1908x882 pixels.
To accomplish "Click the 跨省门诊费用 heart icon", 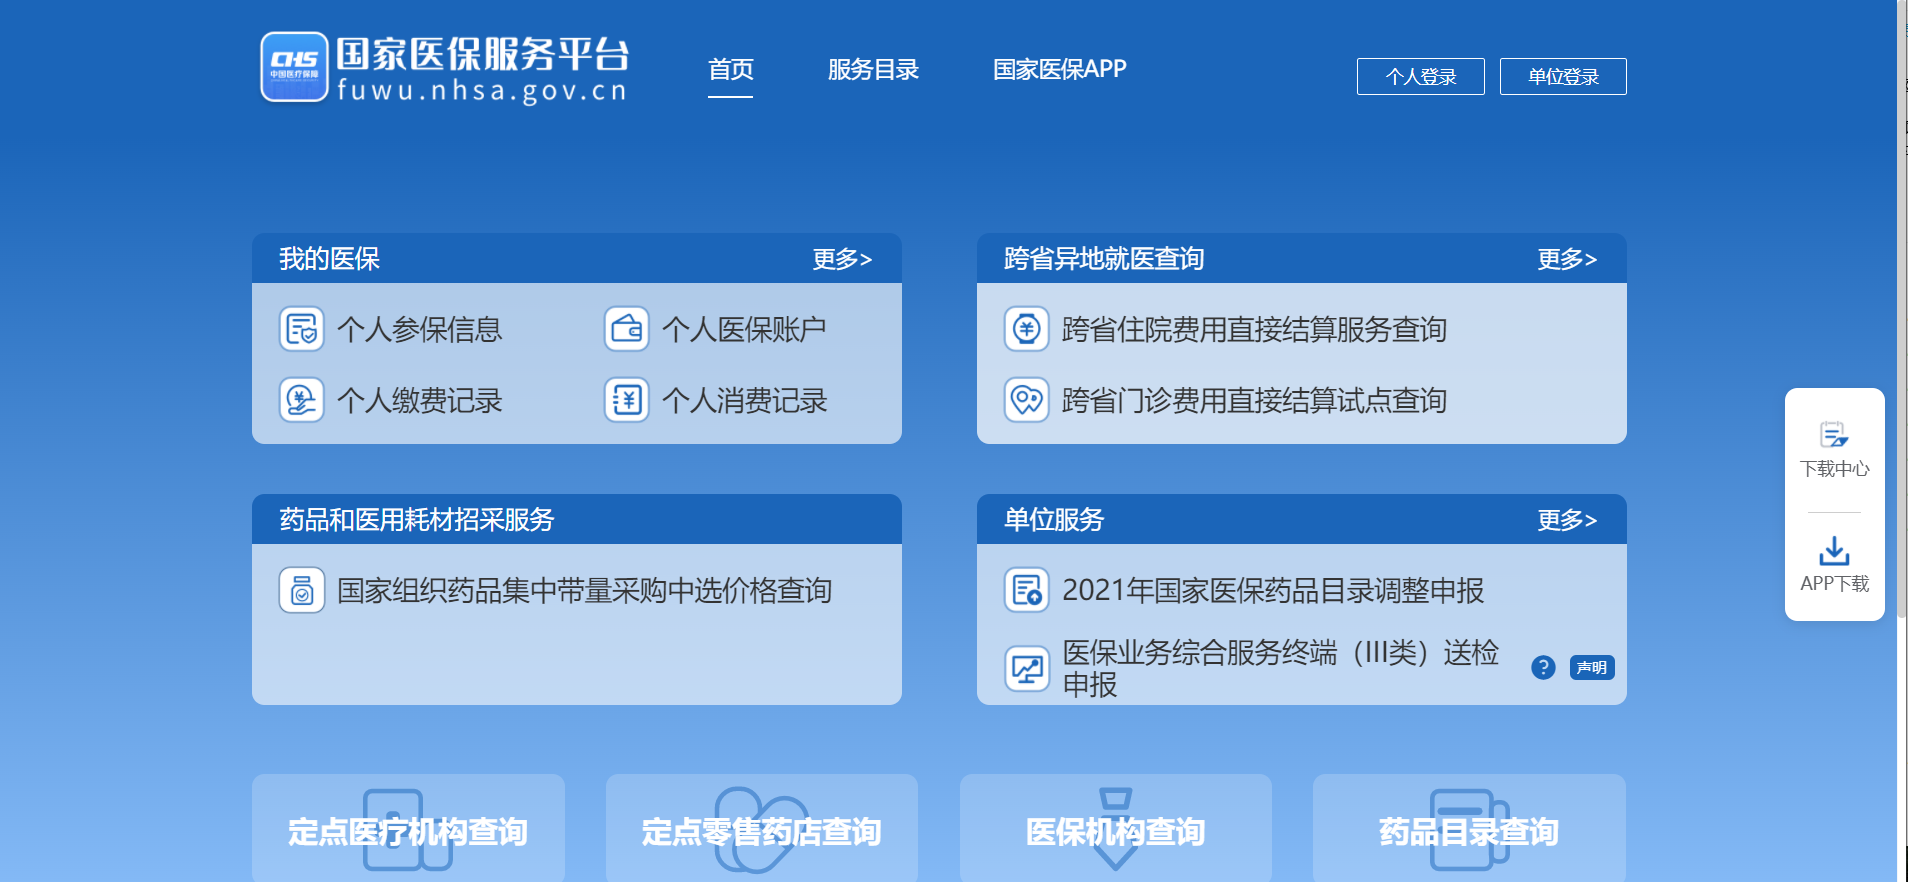I will (1026, 400).
